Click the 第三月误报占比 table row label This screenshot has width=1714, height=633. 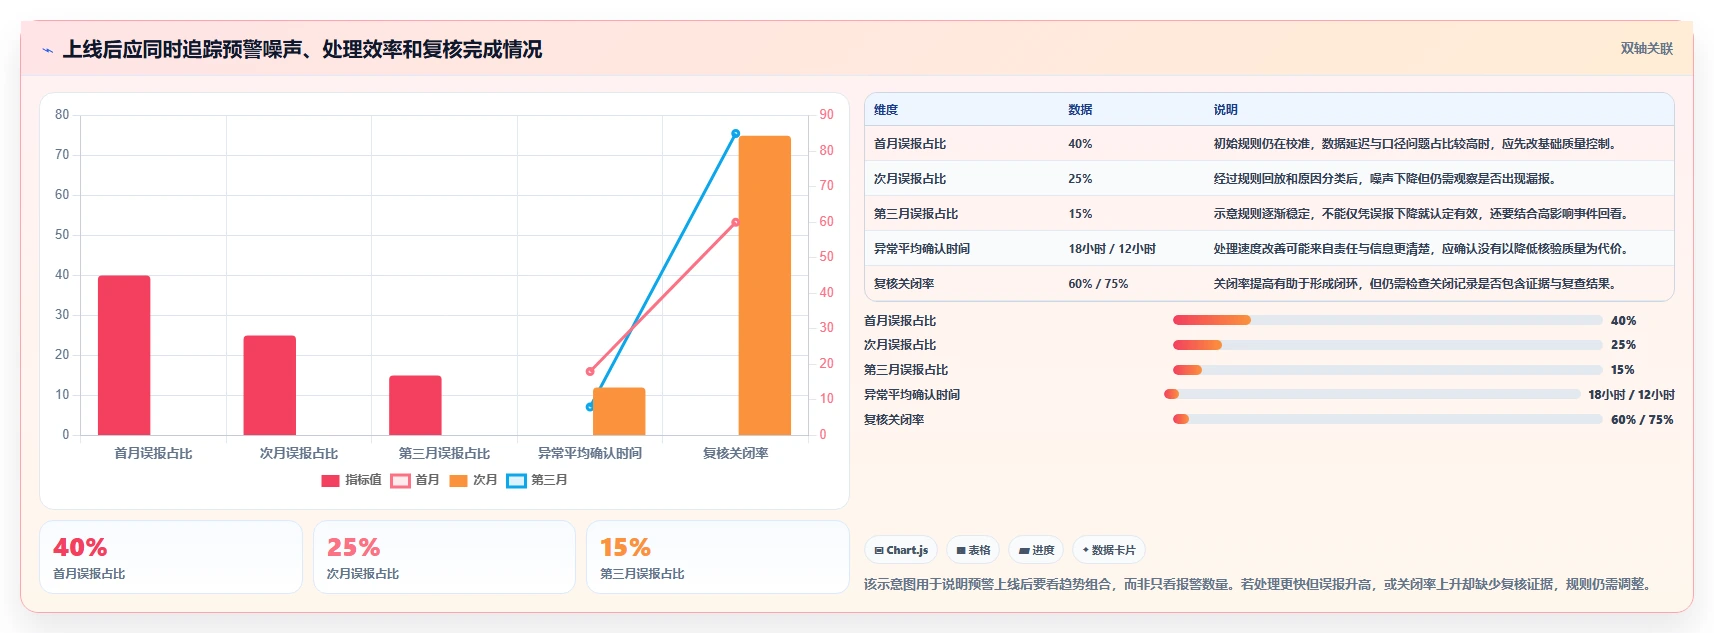916,214
